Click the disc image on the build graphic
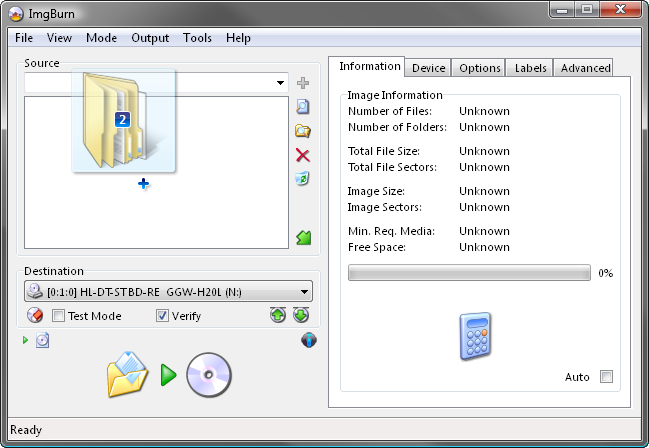Screen dimensions: 649x448 point(209,375)
